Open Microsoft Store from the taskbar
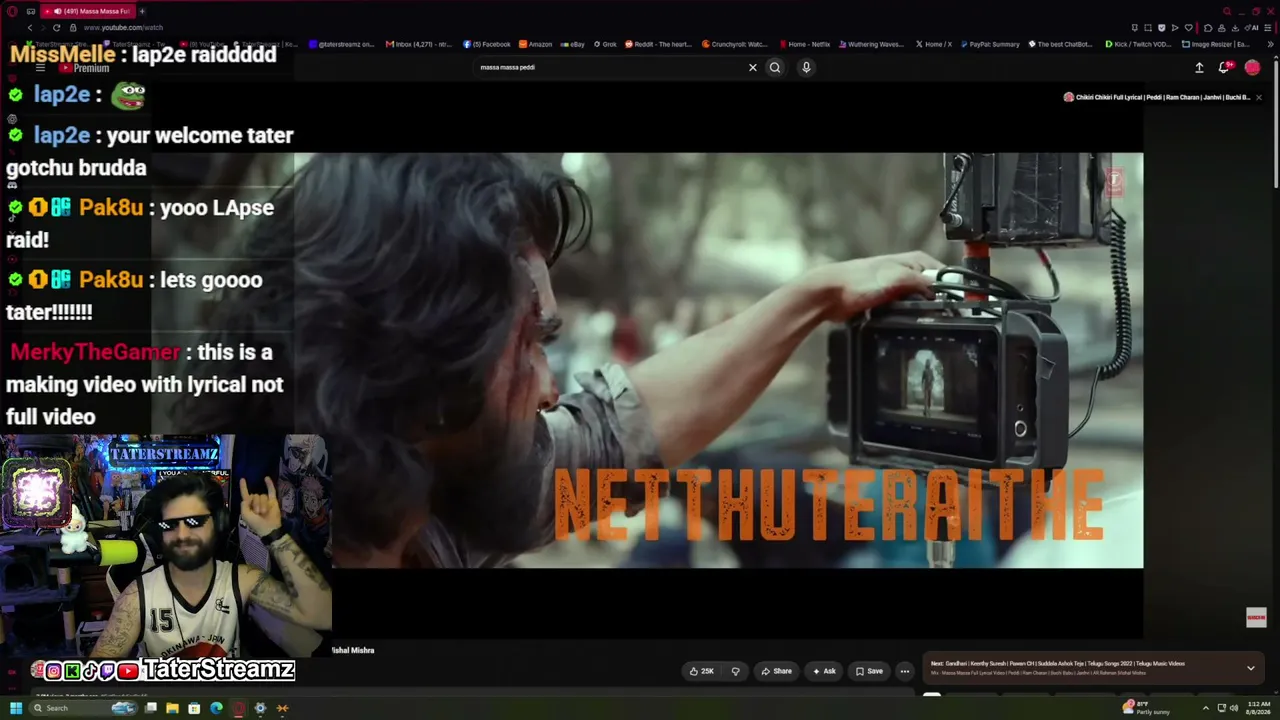Image resolution: width=1280 pixels, height=720 pixels. pos(194,708)
